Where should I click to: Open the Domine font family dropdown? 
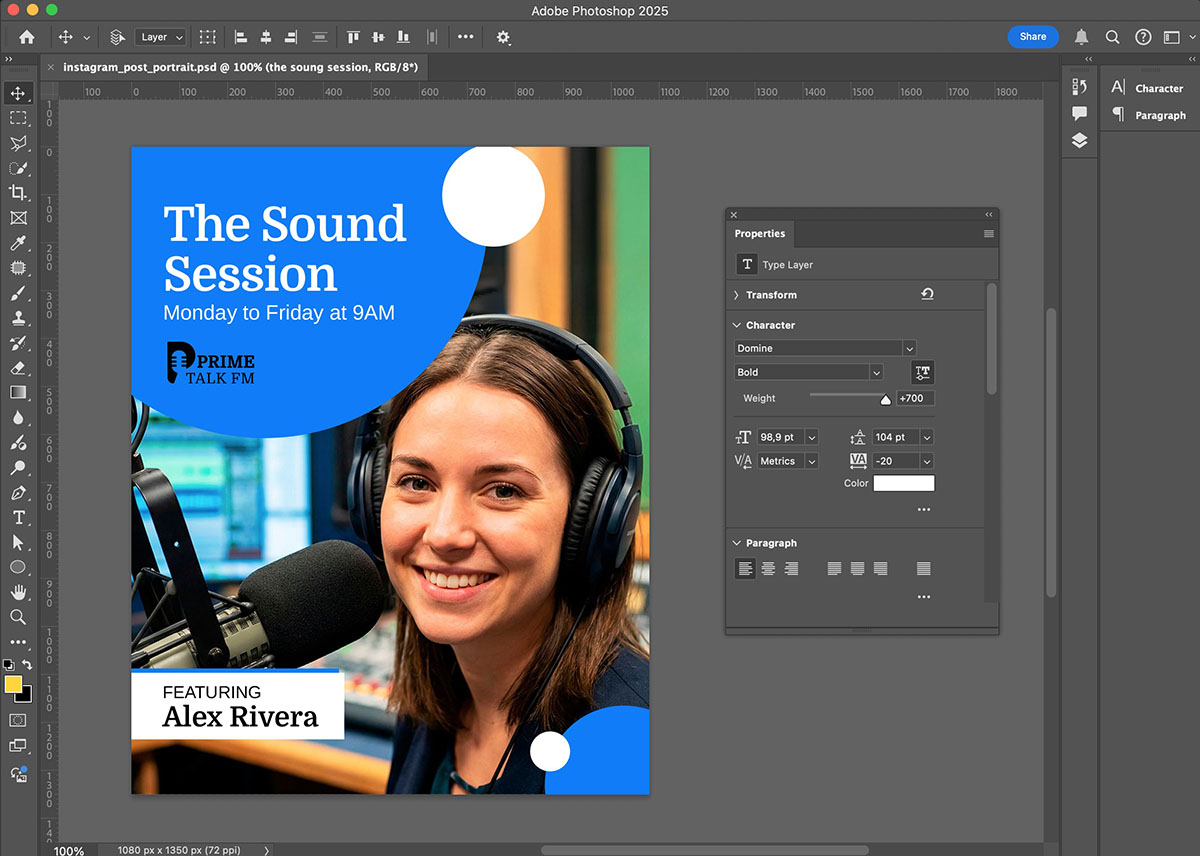[x=909, y=348]
